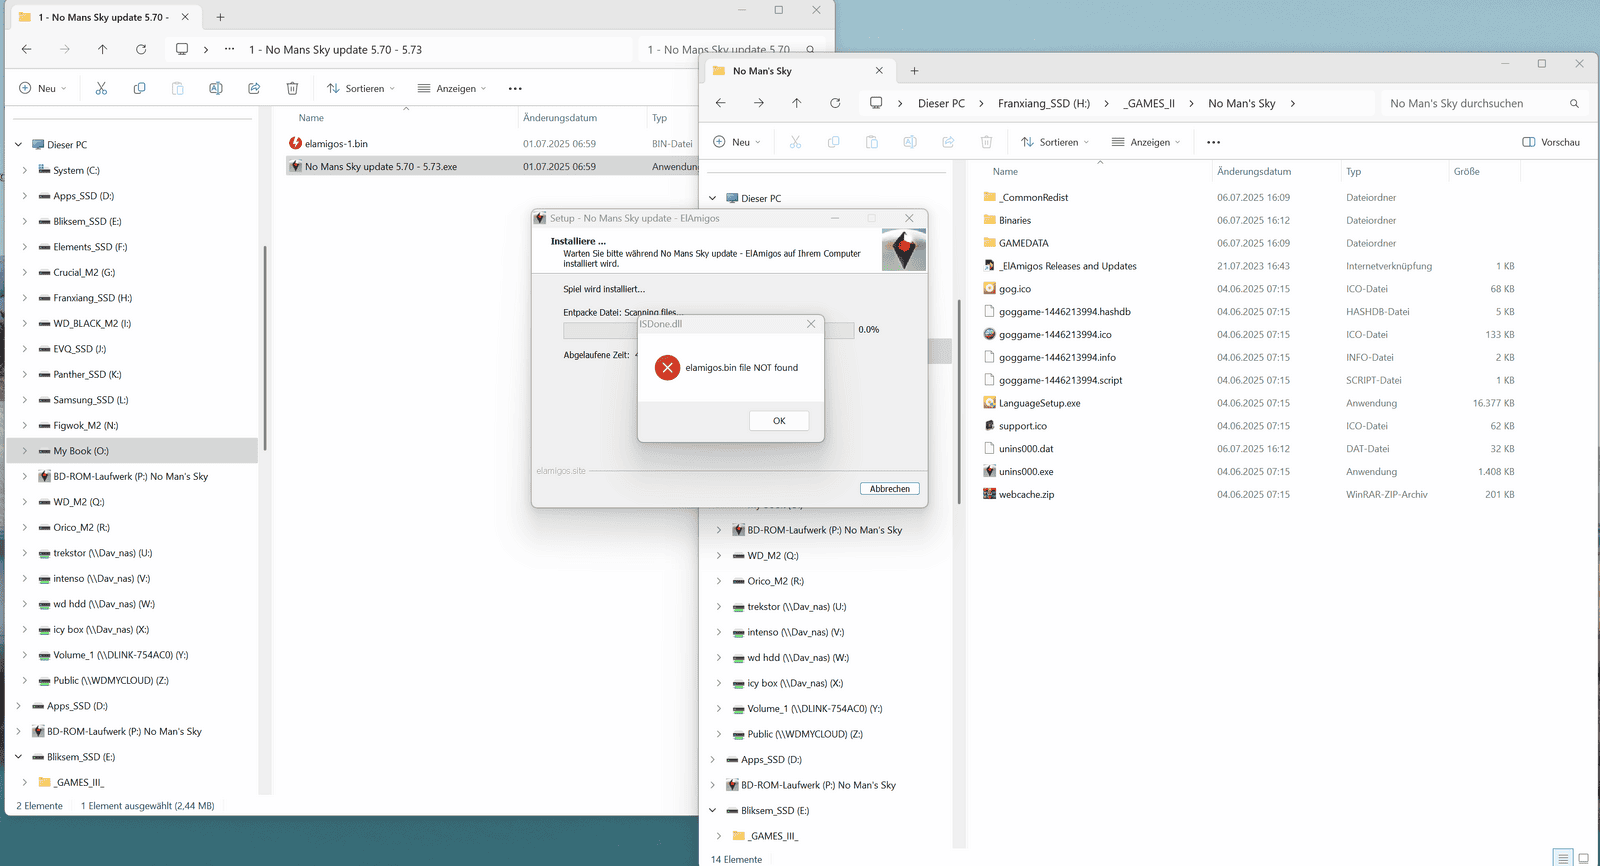This screenshot has height=866, width=1600.
Task: Close the No Man's Sky tab
Action: pyautogui.click(x=879, y=71)
